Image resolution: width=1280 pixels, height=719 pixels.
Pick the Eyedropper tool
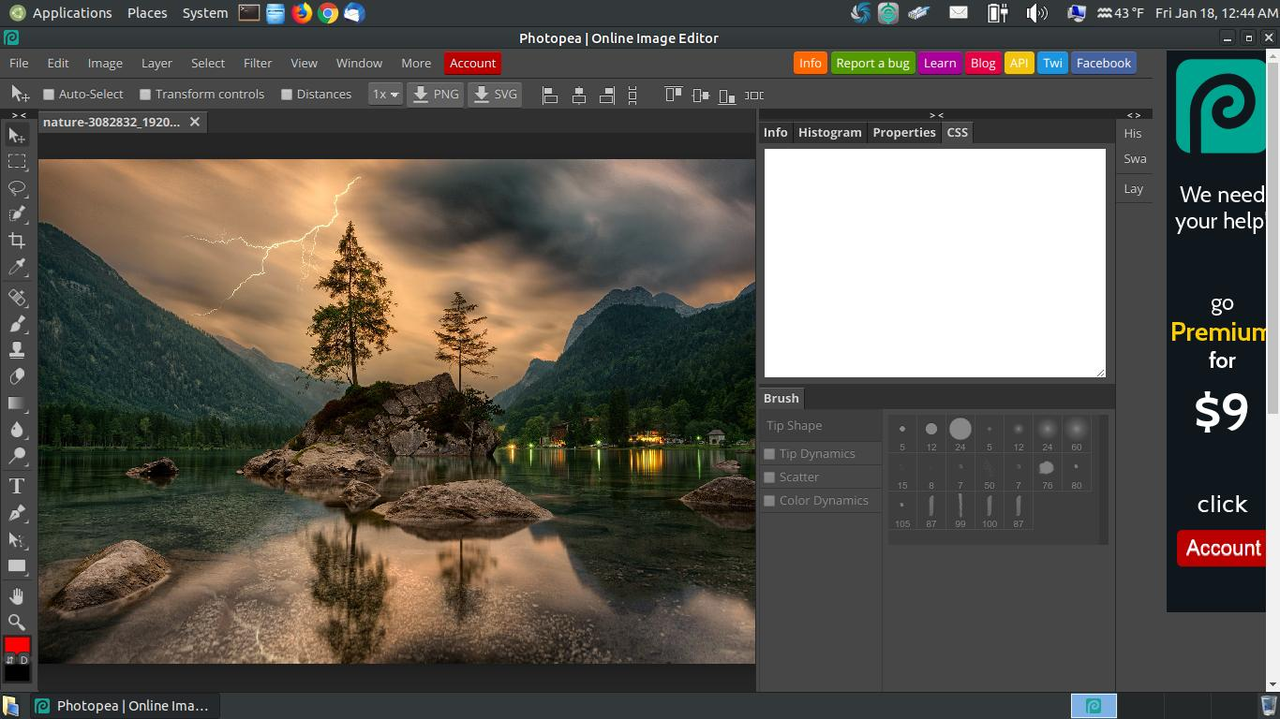[17, 268]
